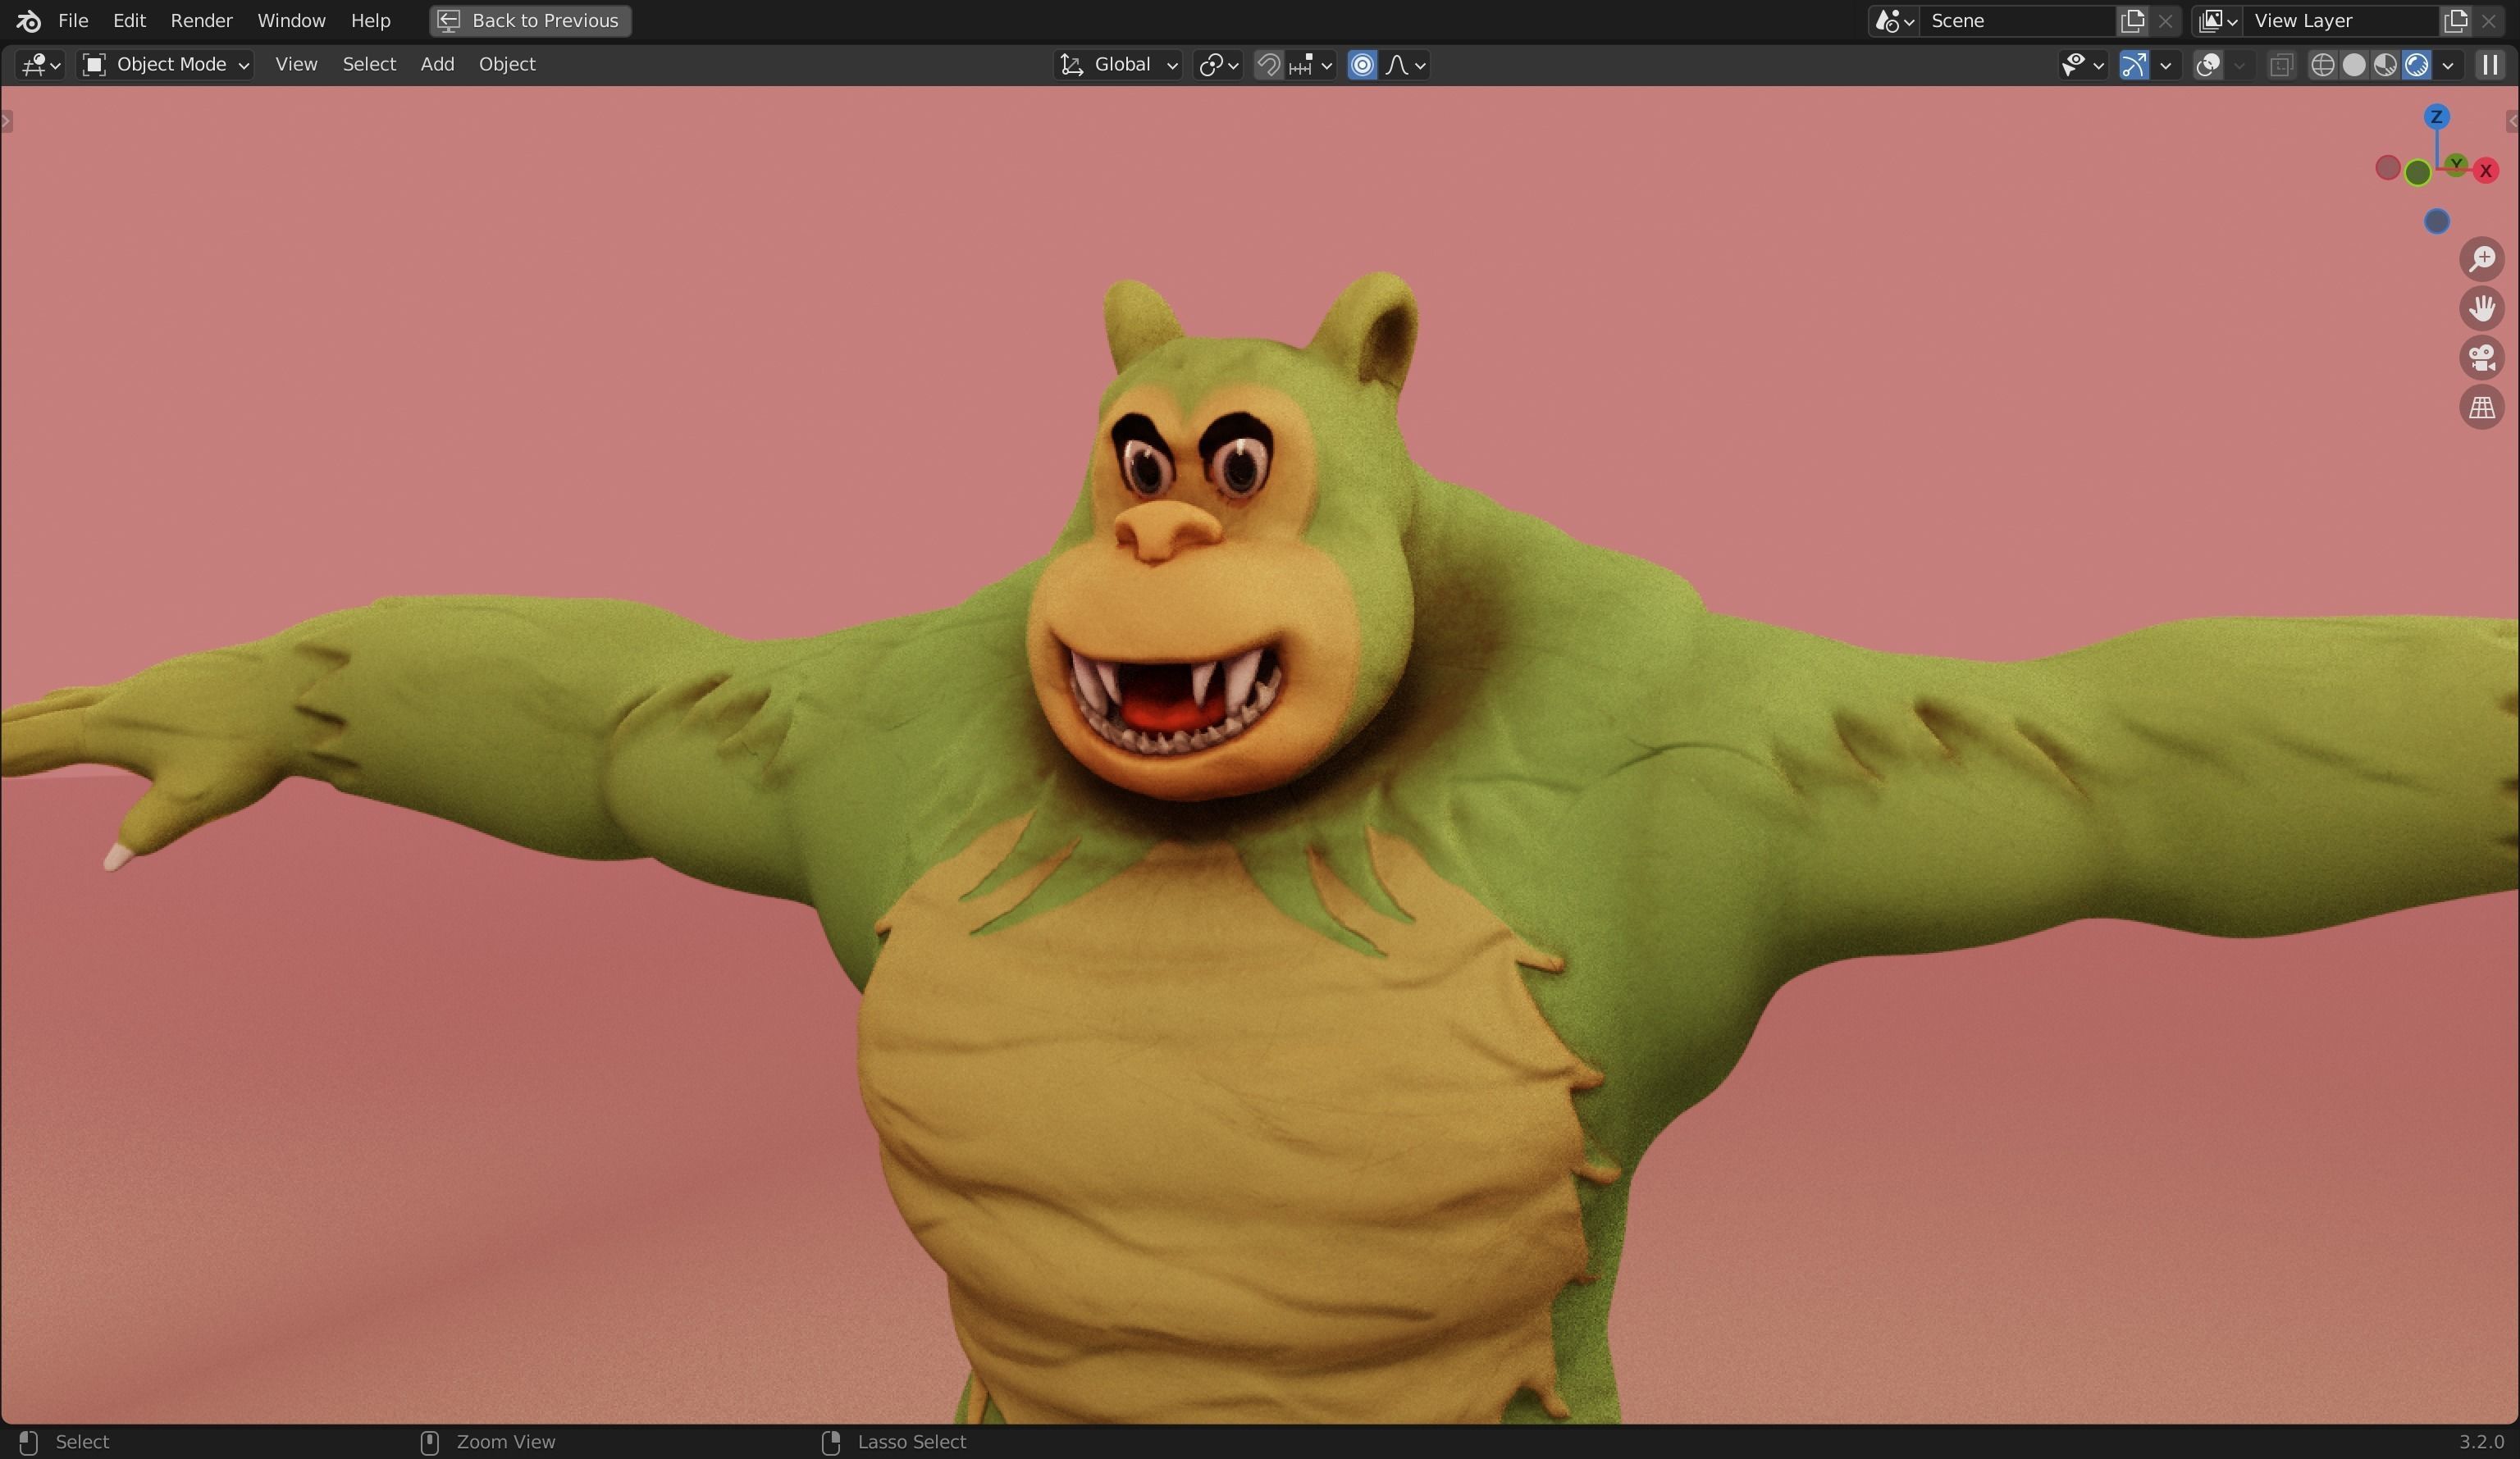Open the viewport View menu
Viewport: 2520px width, 1459px height.
[x=296, y=65]
